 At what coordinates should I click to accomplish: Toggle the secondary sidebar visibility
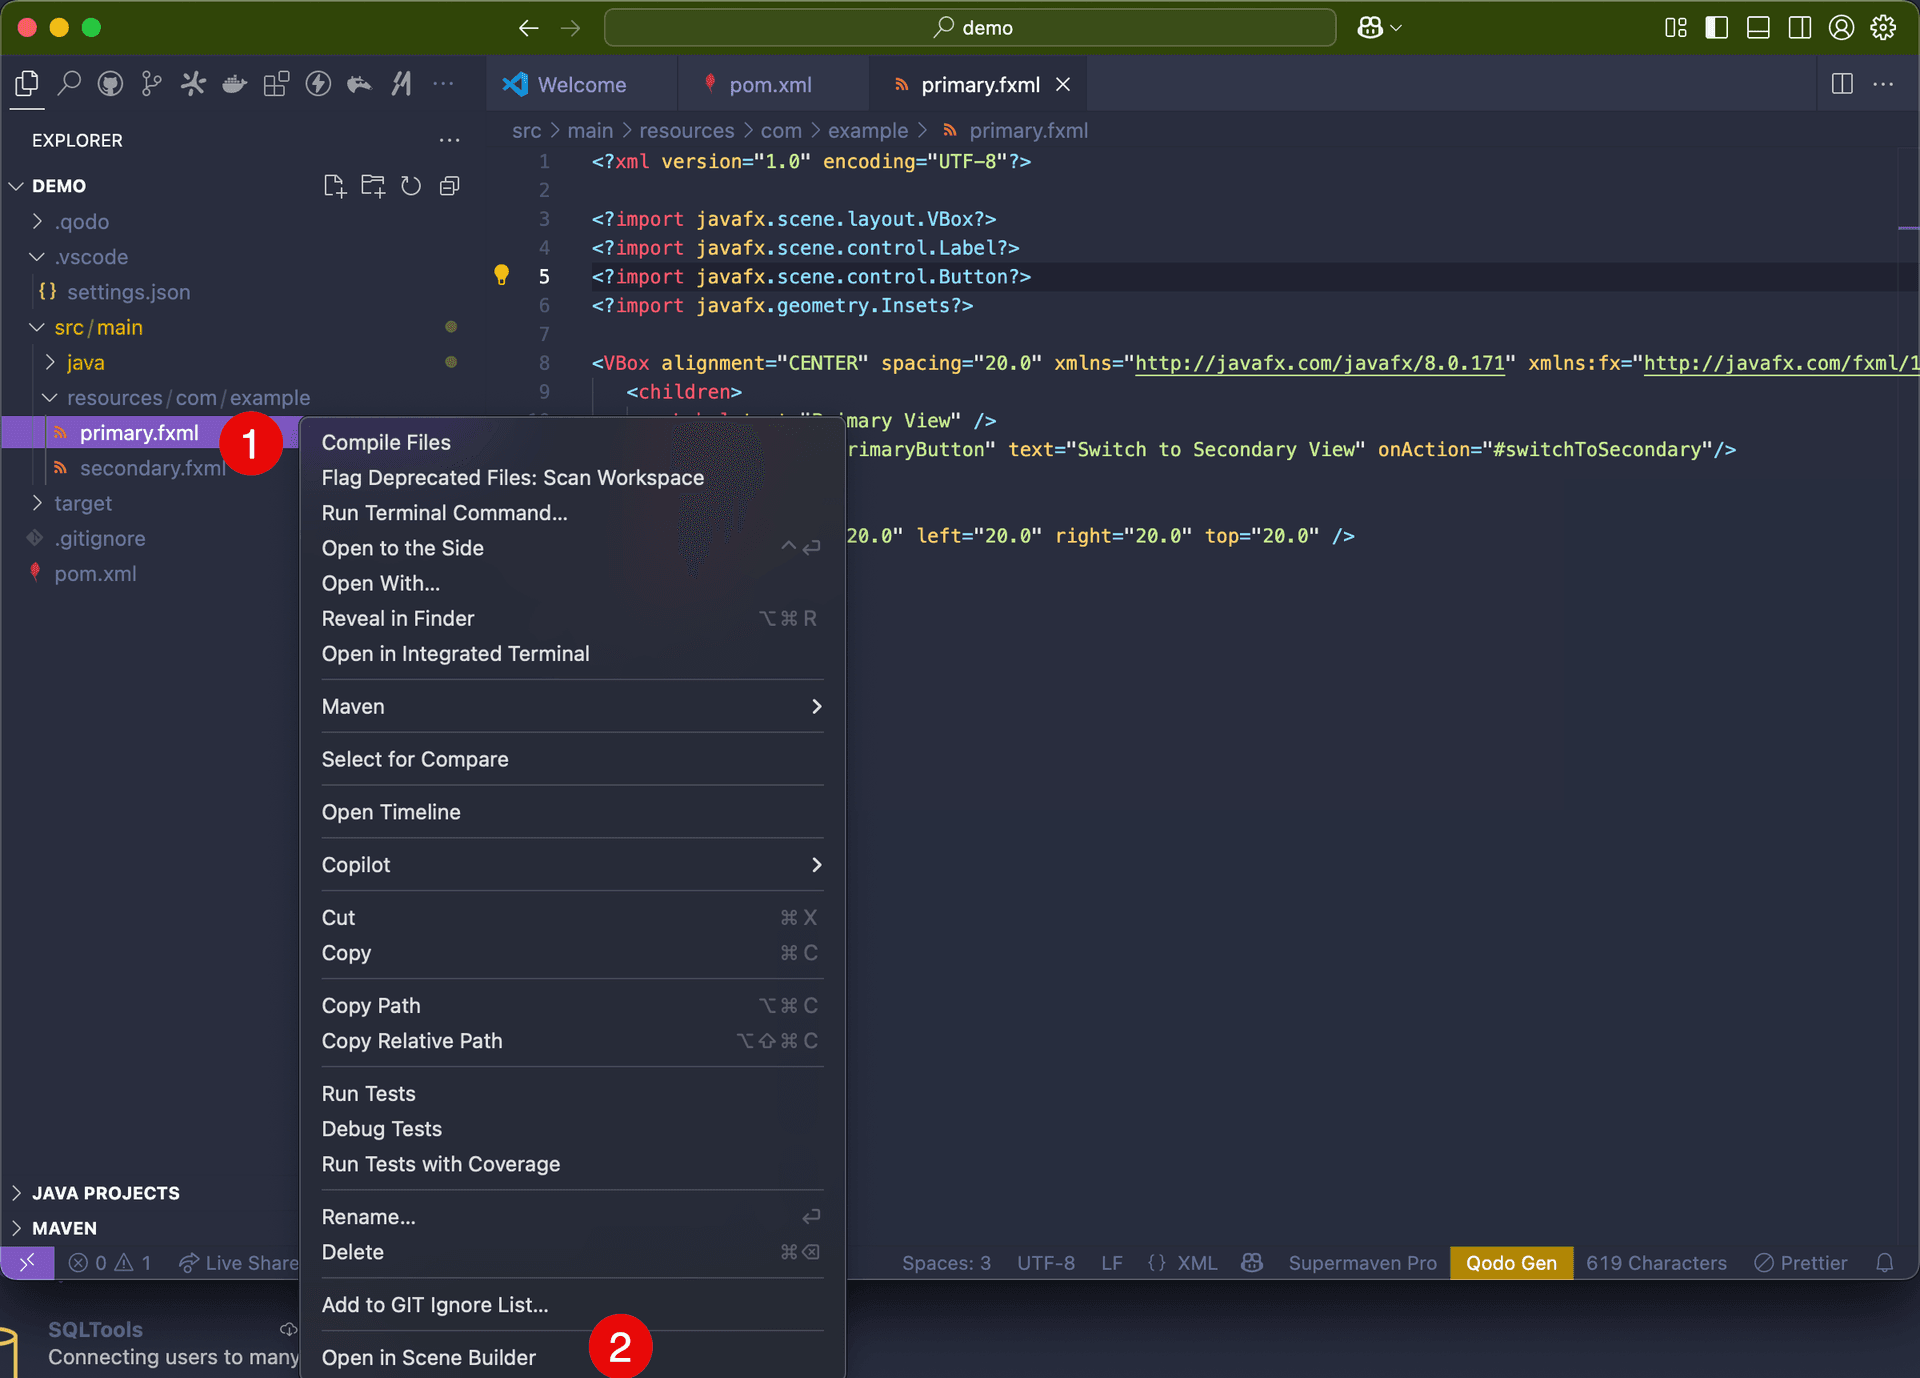tap(1799, 27)
